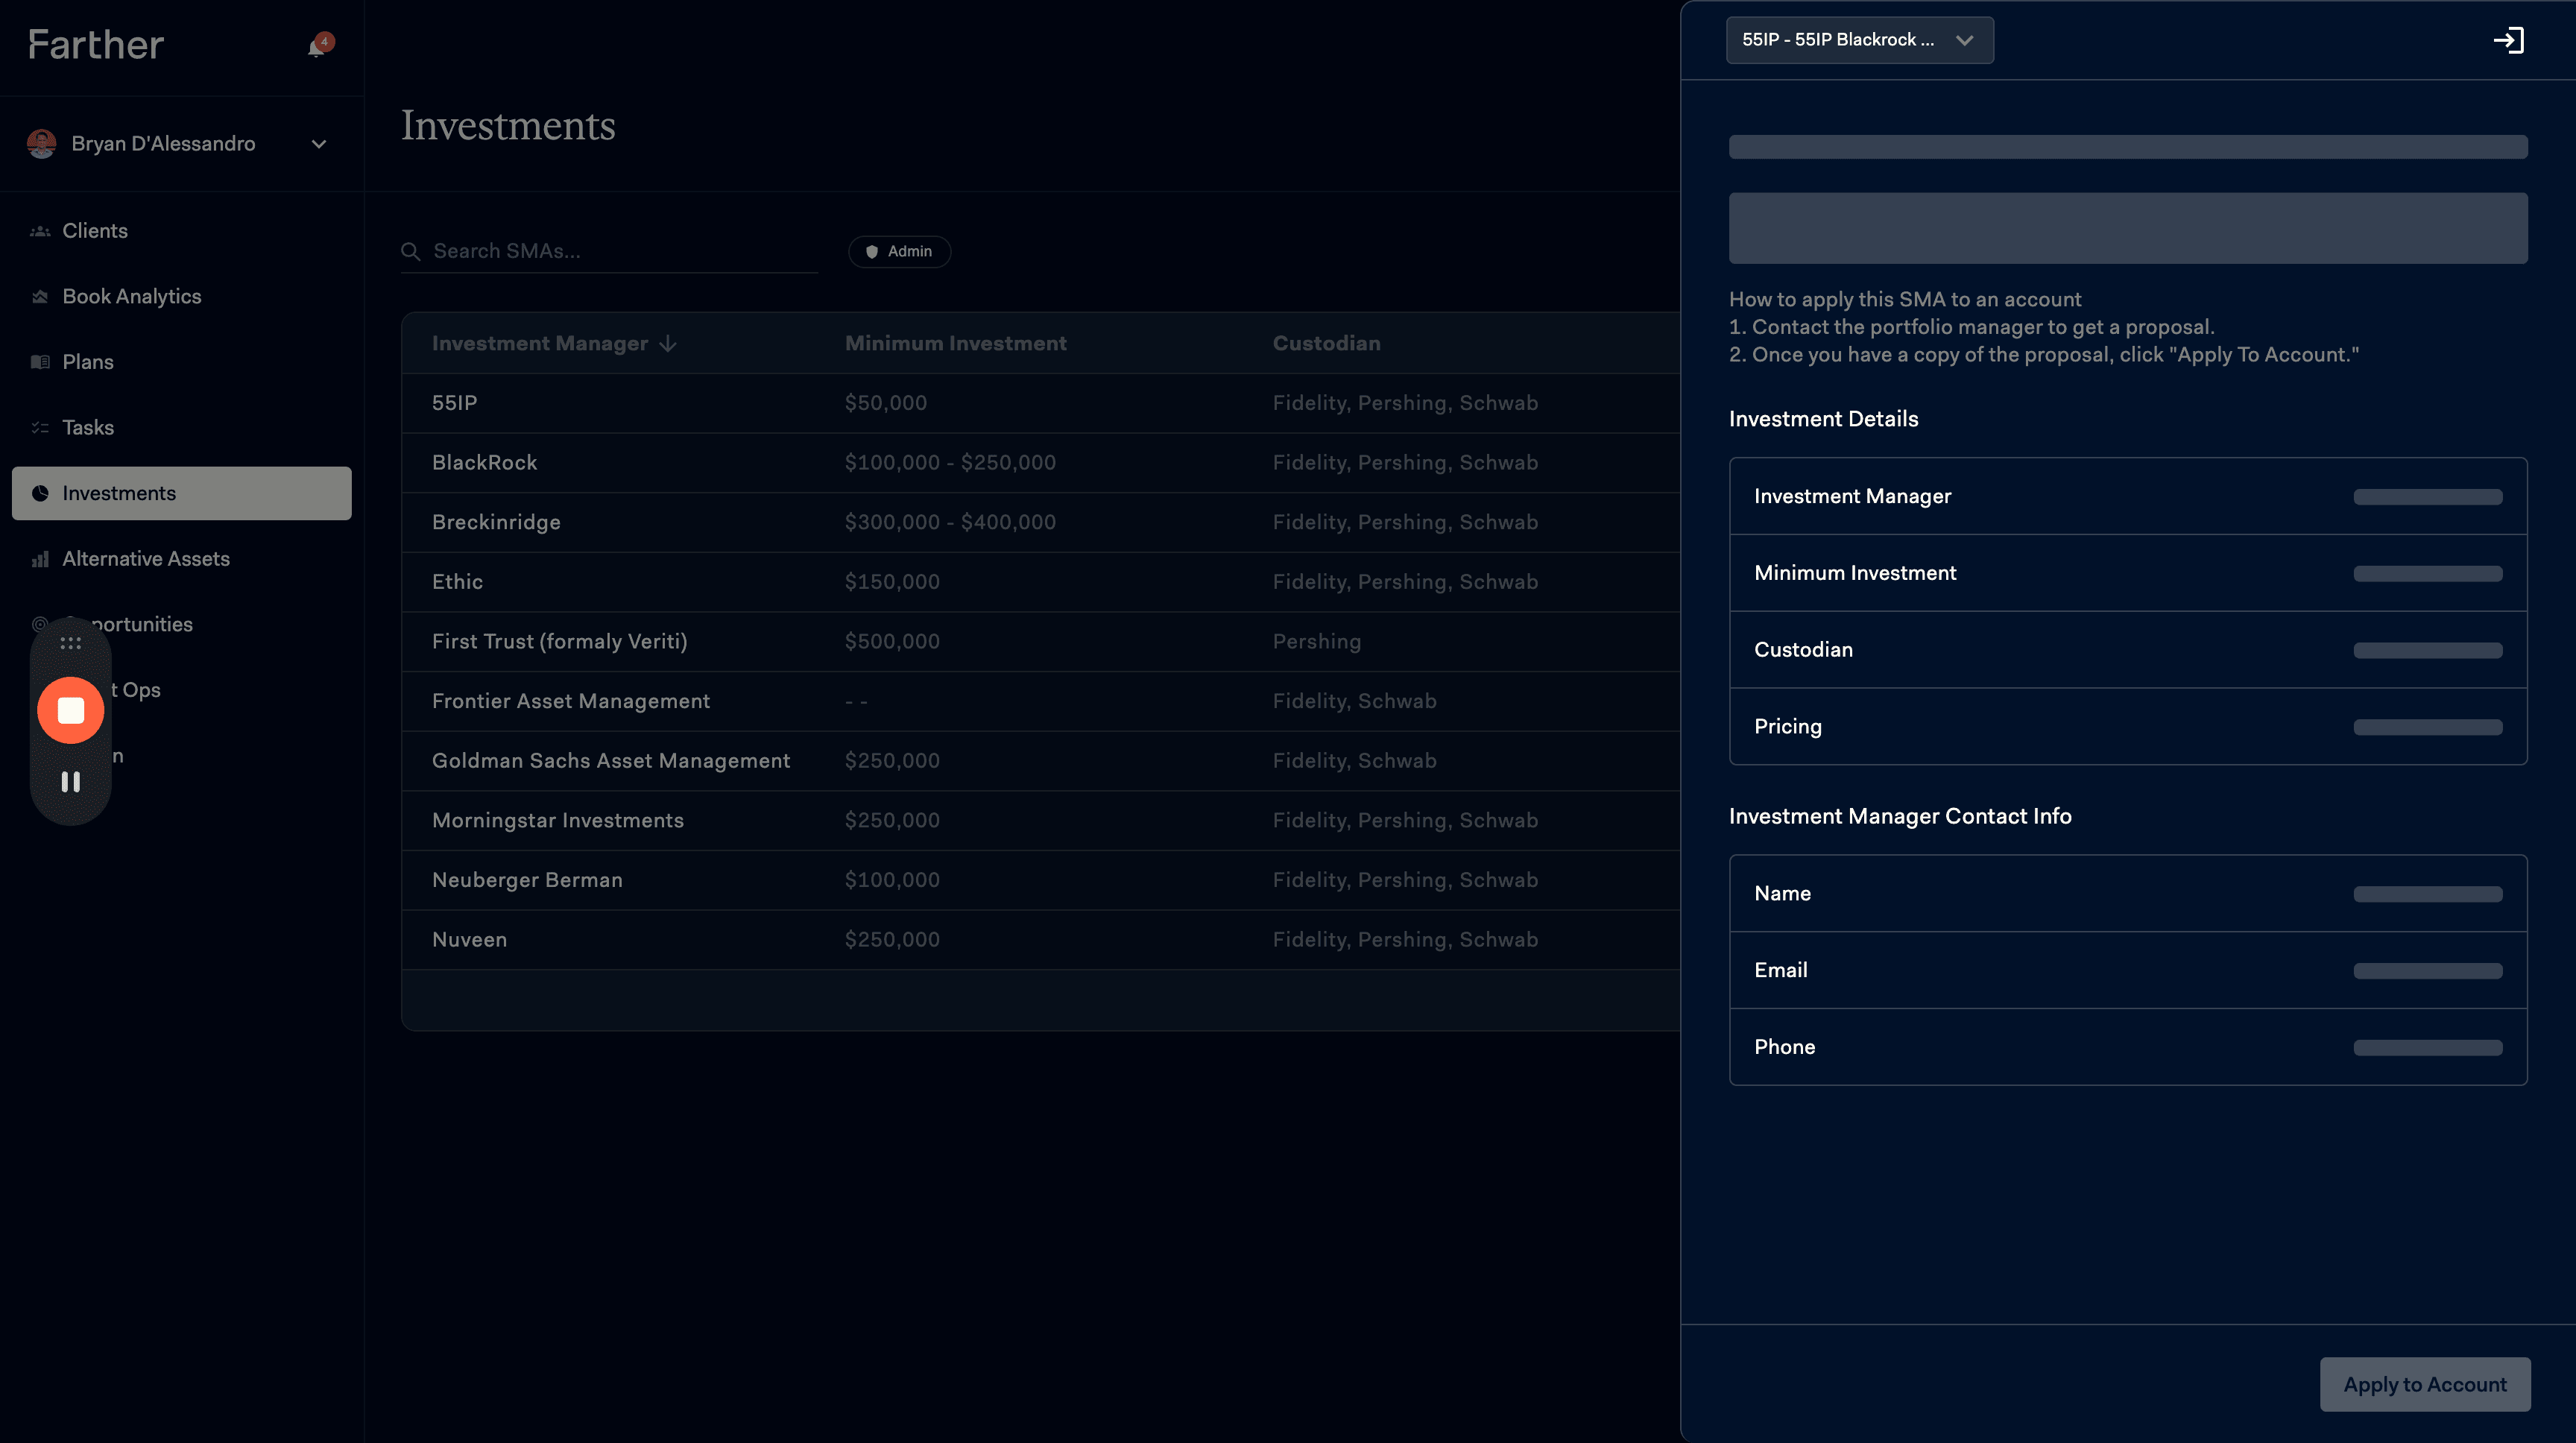This screenshot has width=2576, height=1443.
Task: Select the Nuveen row
Action: [x=1040, y=940]
